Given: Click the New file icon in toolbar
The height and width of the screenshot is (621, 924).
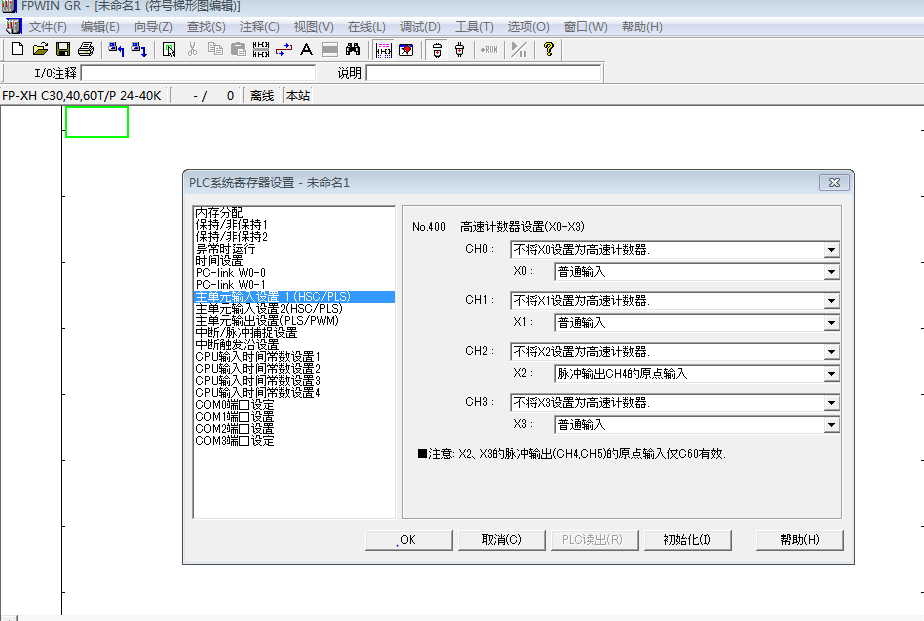Looking at the screenshot, I should point(17,49).
